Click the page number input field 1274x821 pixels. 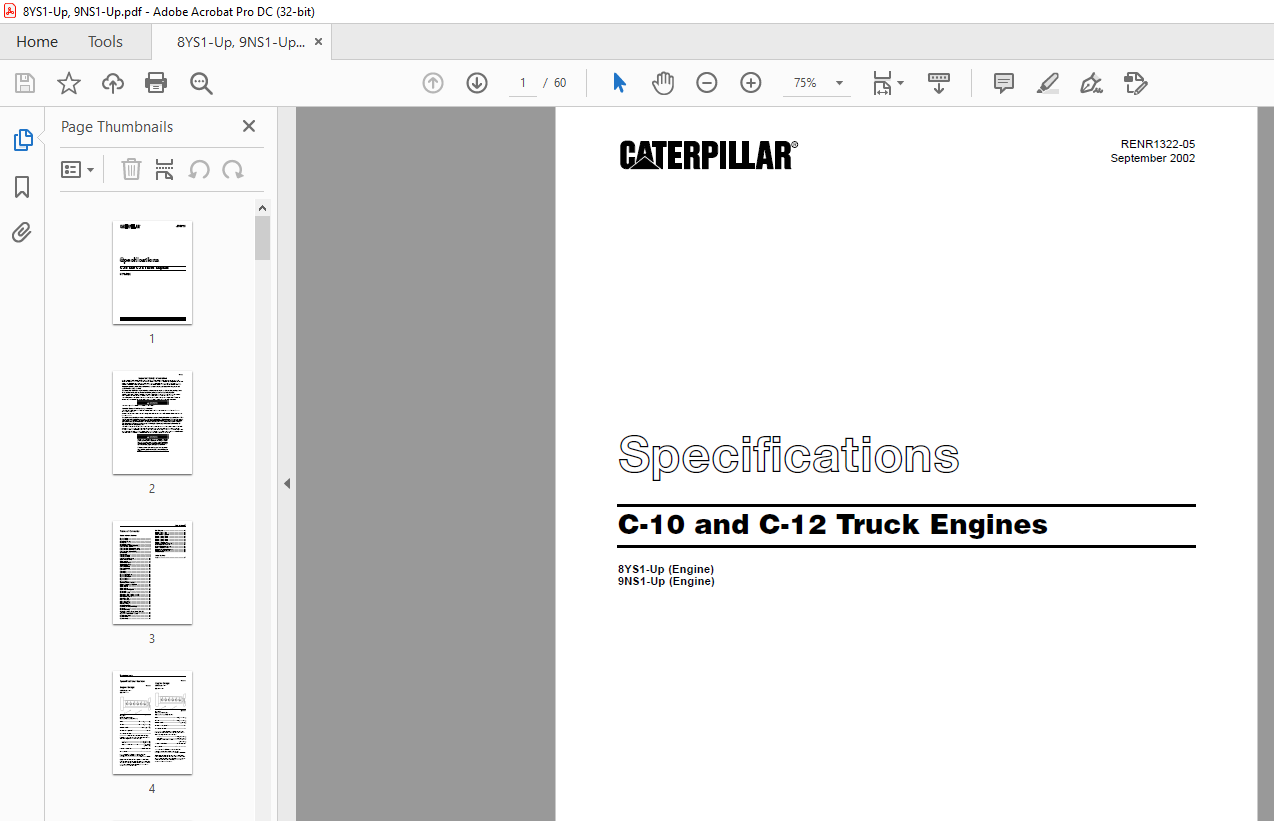[x=522, y=83]
